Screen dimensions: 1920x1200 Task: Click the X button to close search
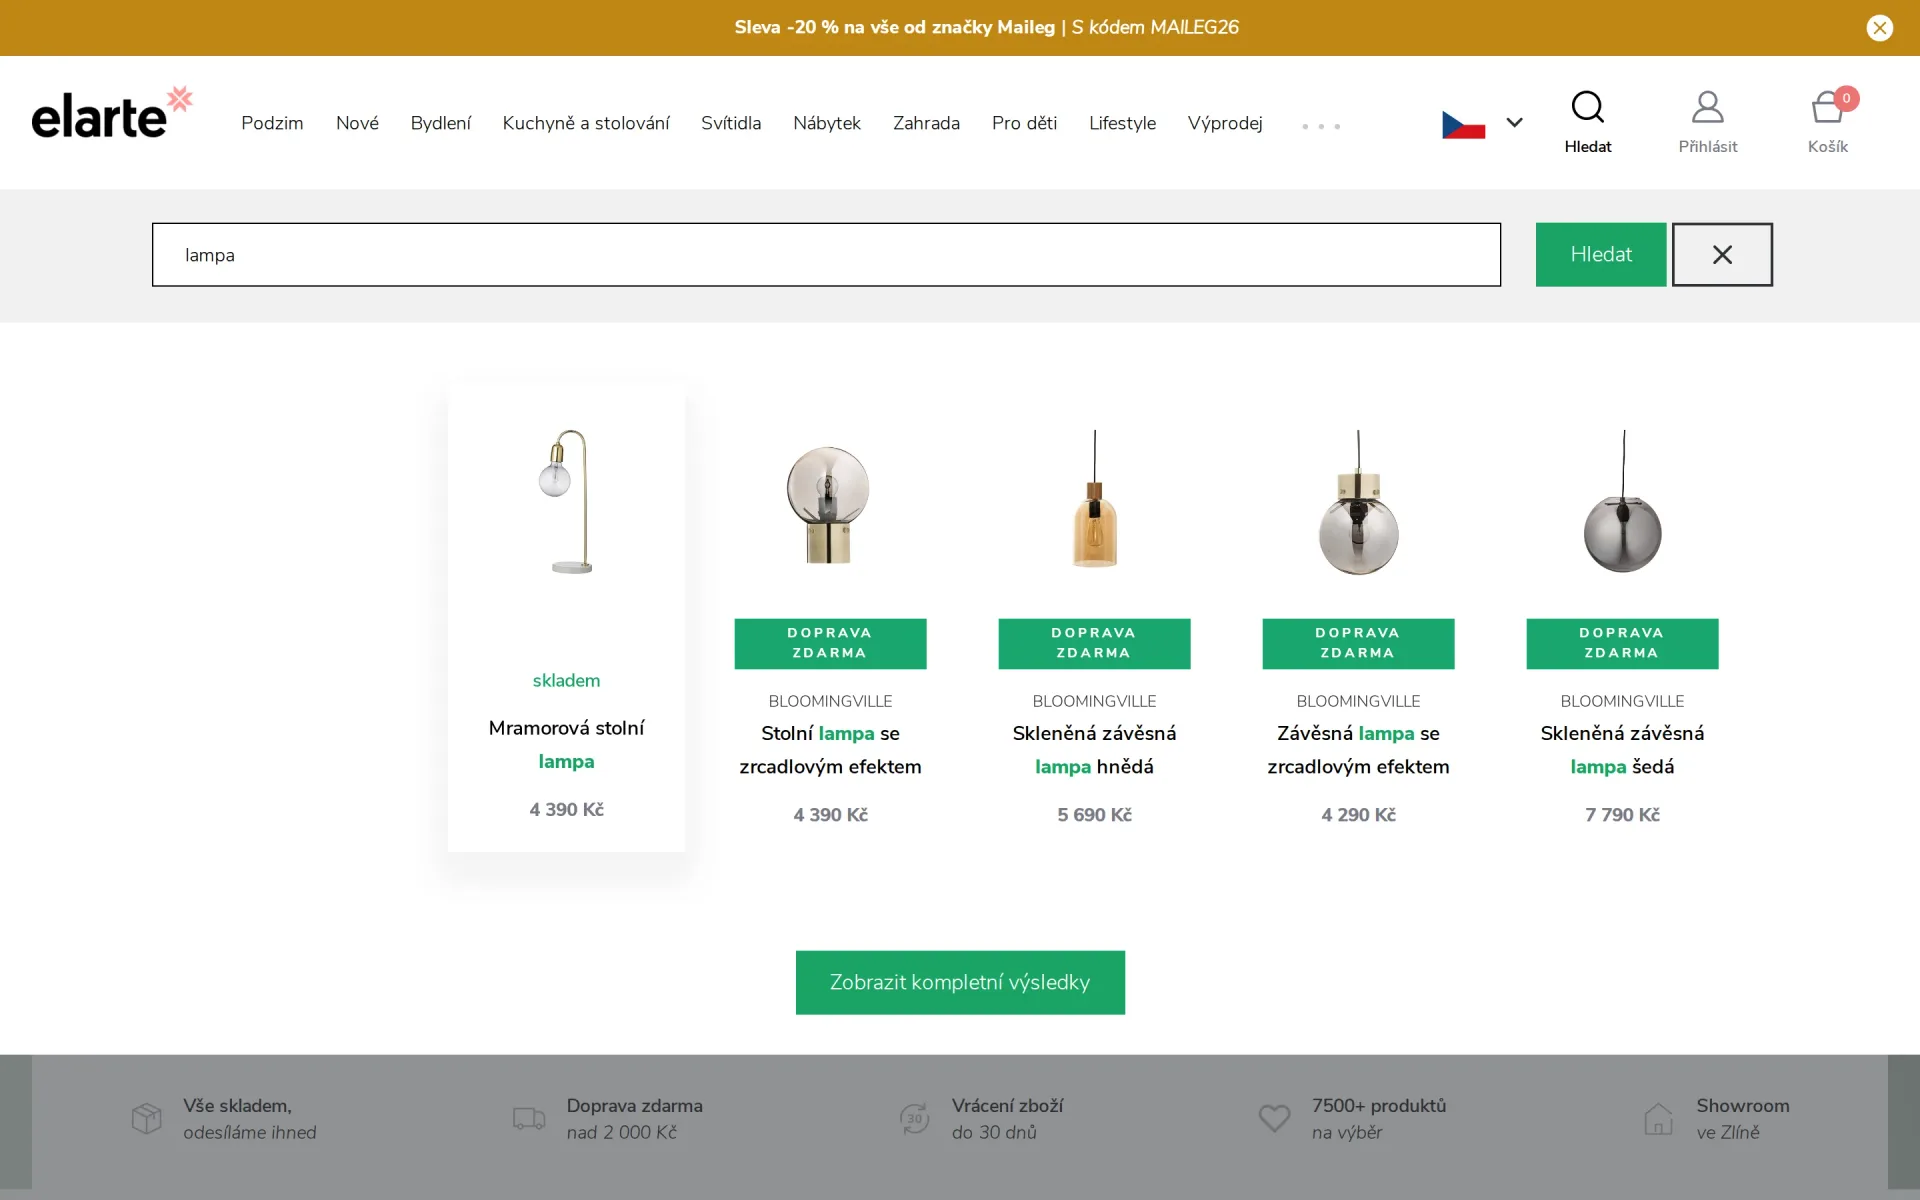pyautogui.click(x=1722, y=254)
